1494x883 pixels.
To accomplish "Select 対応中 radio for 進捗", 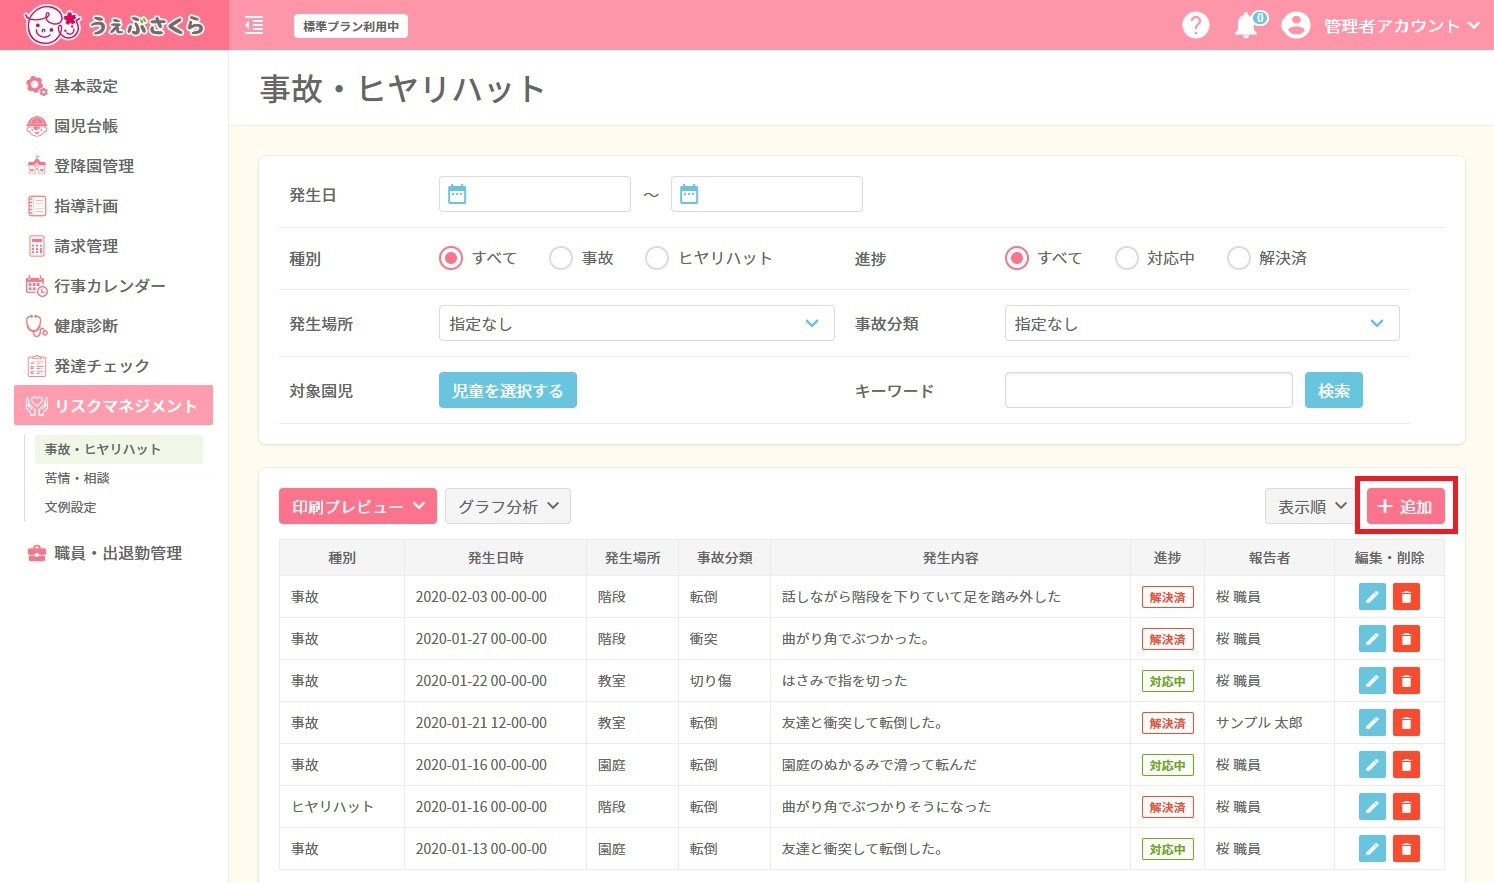I will pos(1127,258).
